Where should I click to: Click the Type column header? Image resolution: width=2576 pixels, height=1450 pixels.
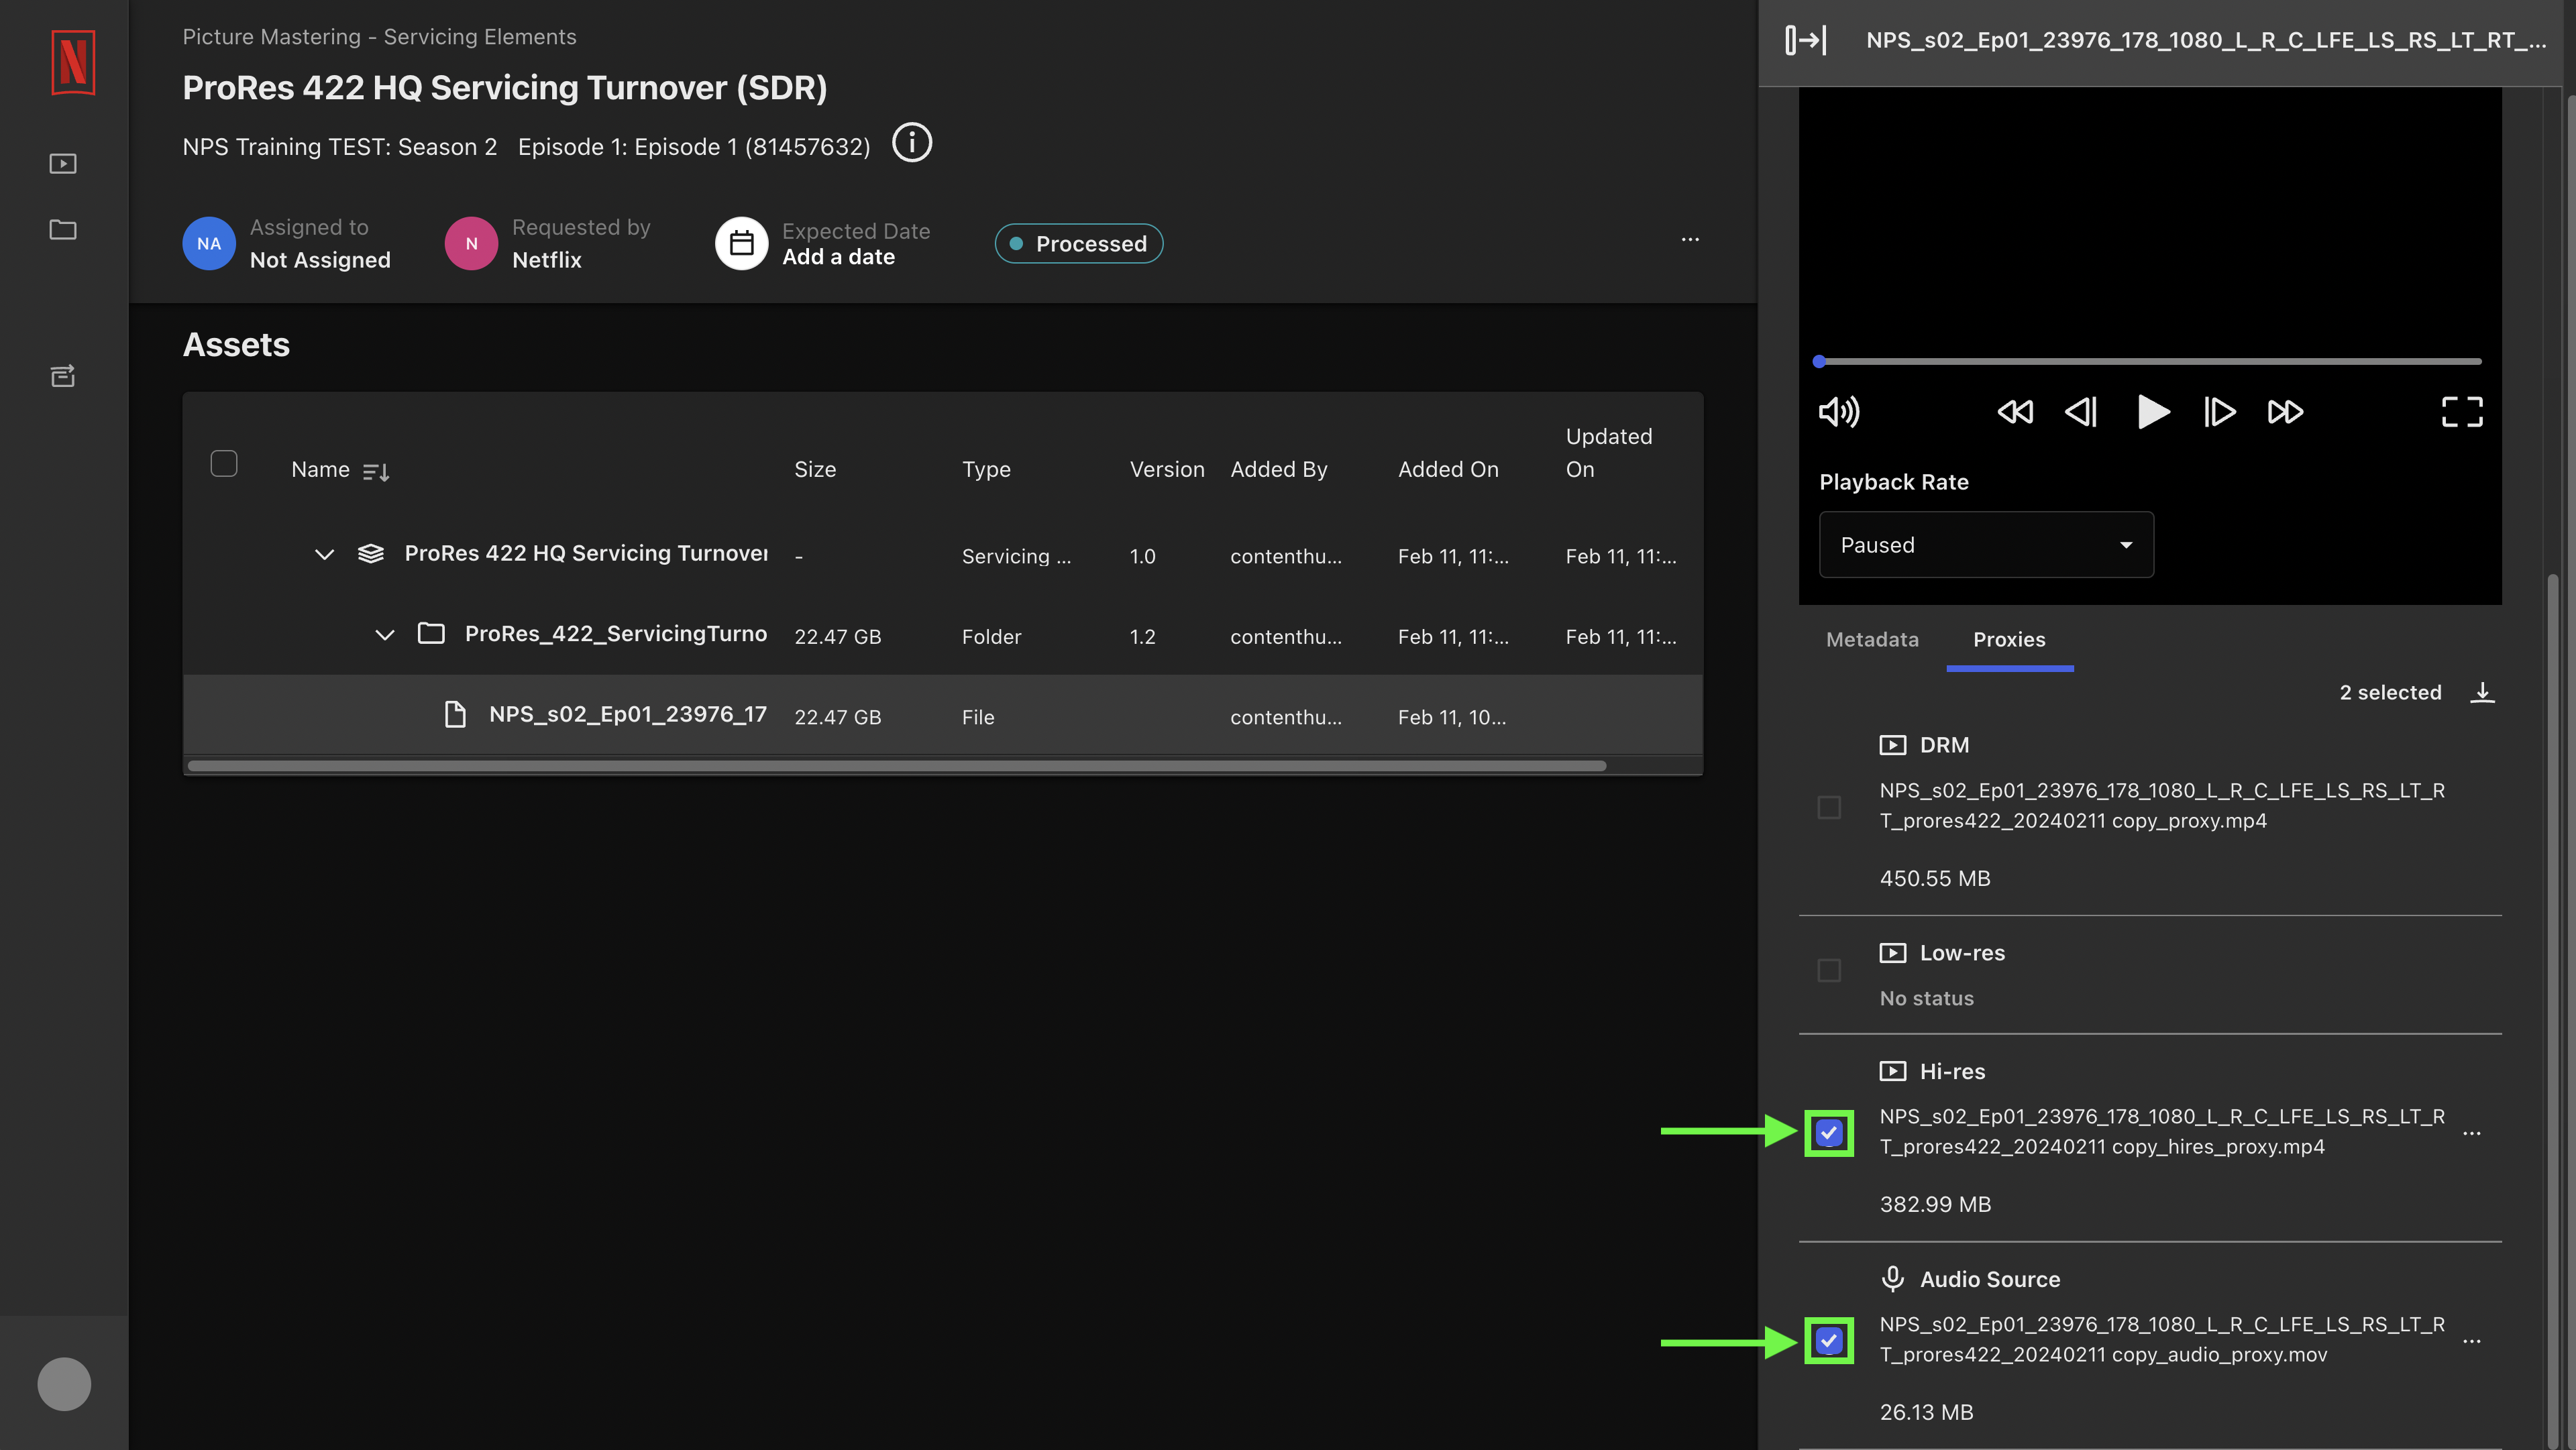[986, 469]
